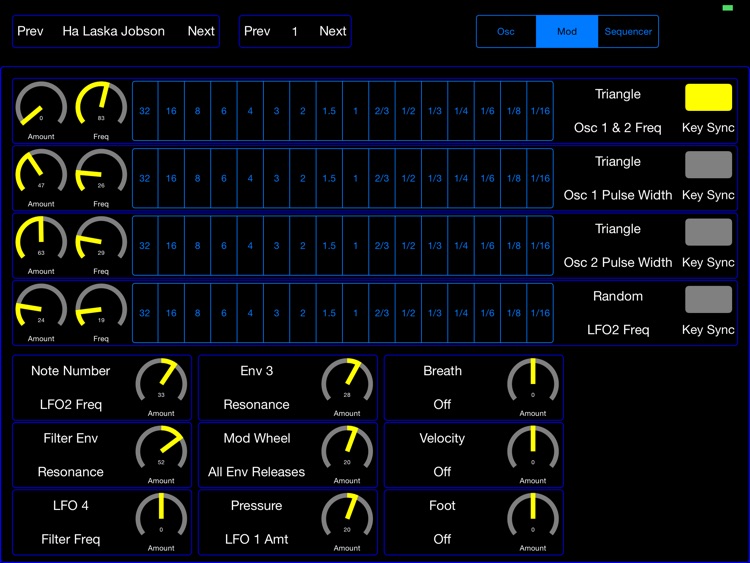Open the Sequencer tab

[x=628, y=32]
